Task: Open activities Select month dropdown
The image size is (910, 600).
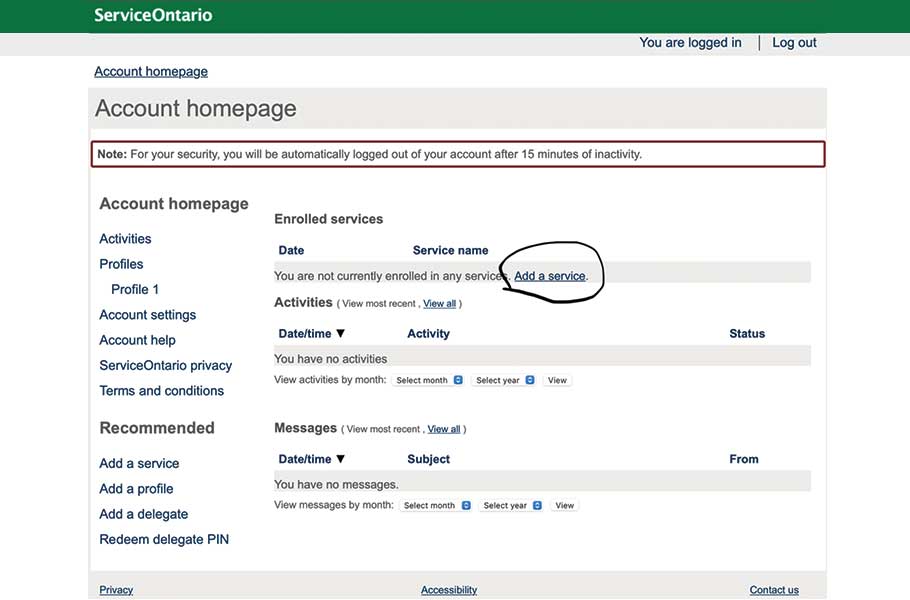Action: point(428,380)
